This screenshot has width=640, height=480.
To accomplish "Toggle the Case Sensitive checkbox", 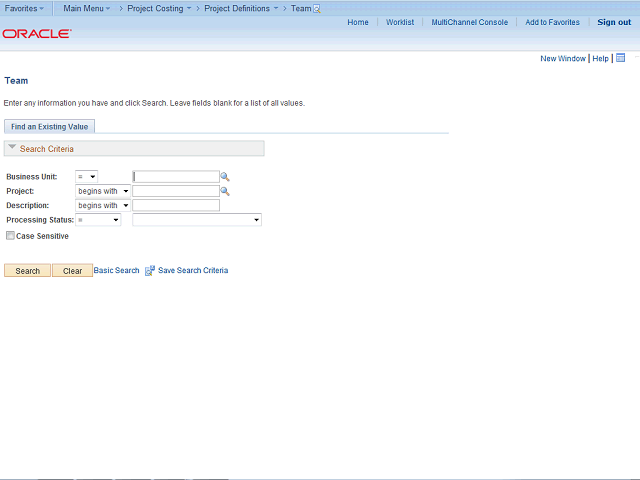I will tap(10, 236).
